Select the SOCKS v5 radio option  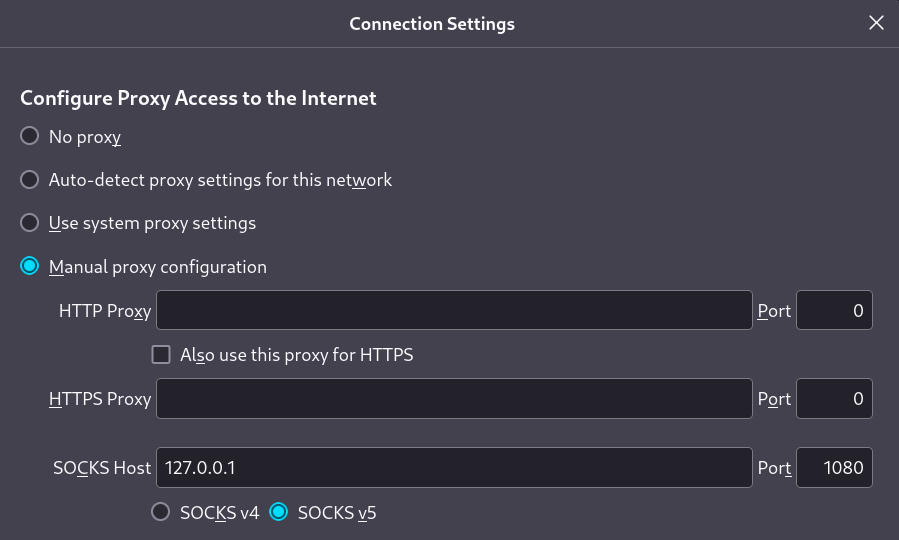[x=279, y=512]
